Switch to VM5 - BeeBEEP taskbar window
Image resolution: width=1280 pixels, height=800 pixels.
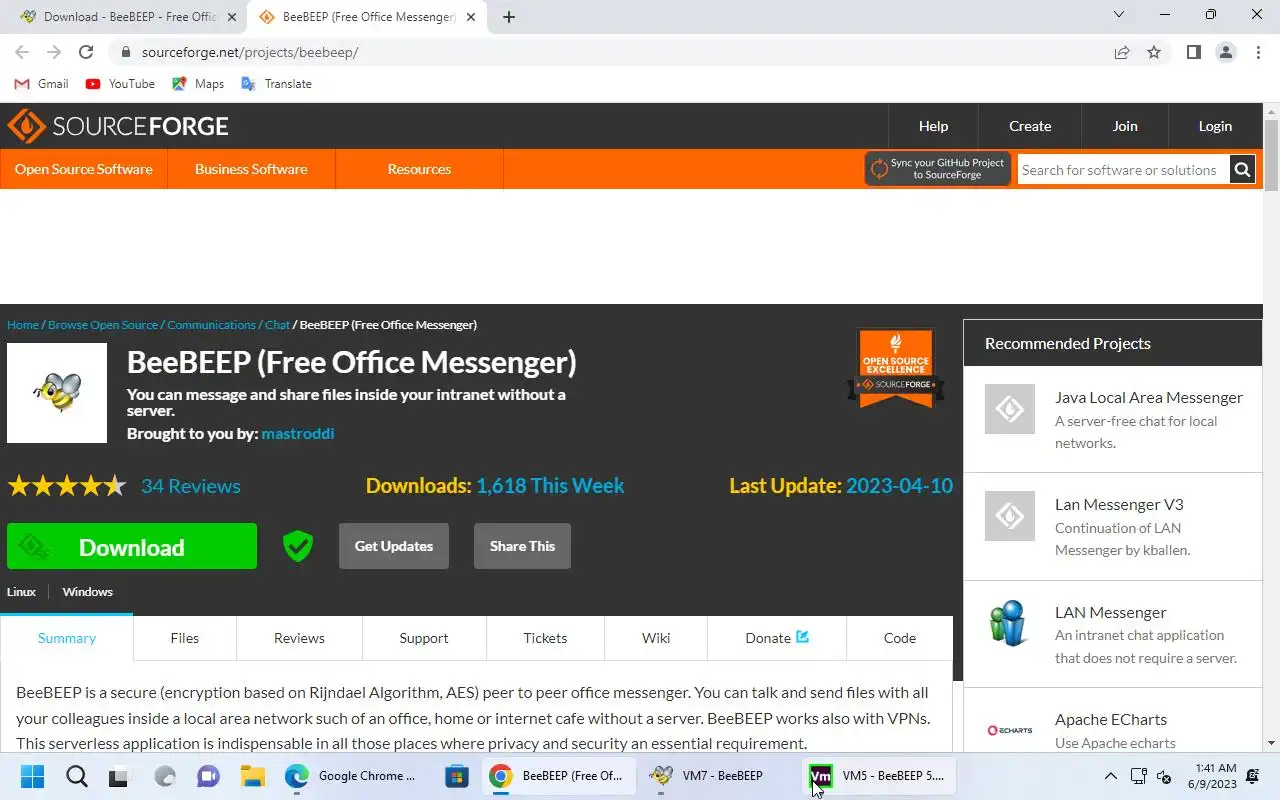(880, 776)
